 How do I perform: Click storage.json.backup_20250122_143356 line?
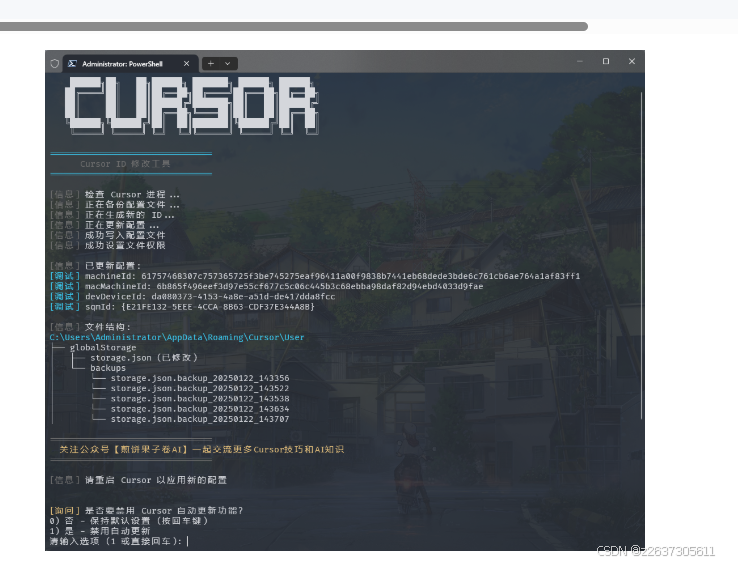click(200, 378)
